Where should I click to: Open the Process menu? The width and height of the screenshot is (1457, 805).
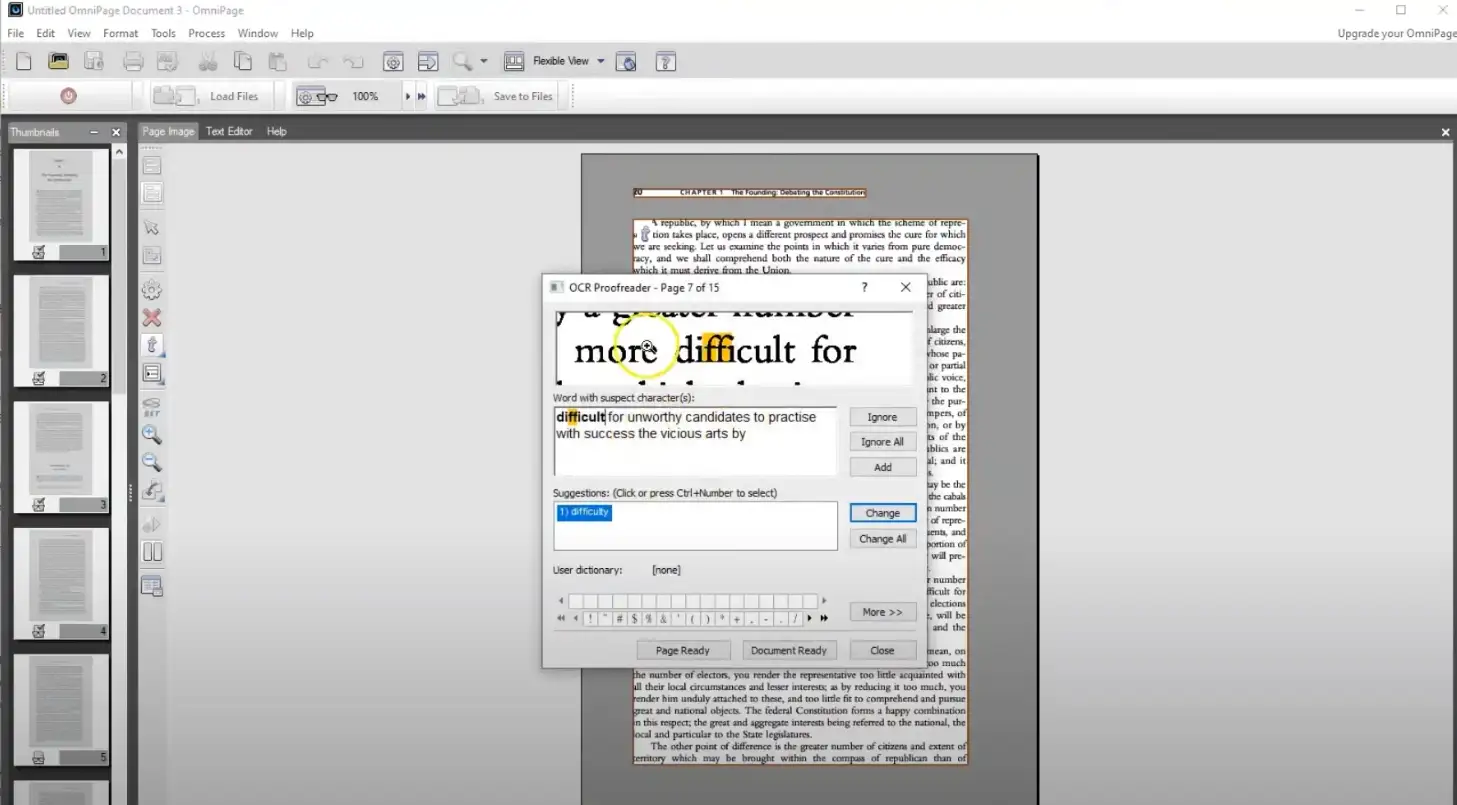pyautogui.click(x=206, y=33)
